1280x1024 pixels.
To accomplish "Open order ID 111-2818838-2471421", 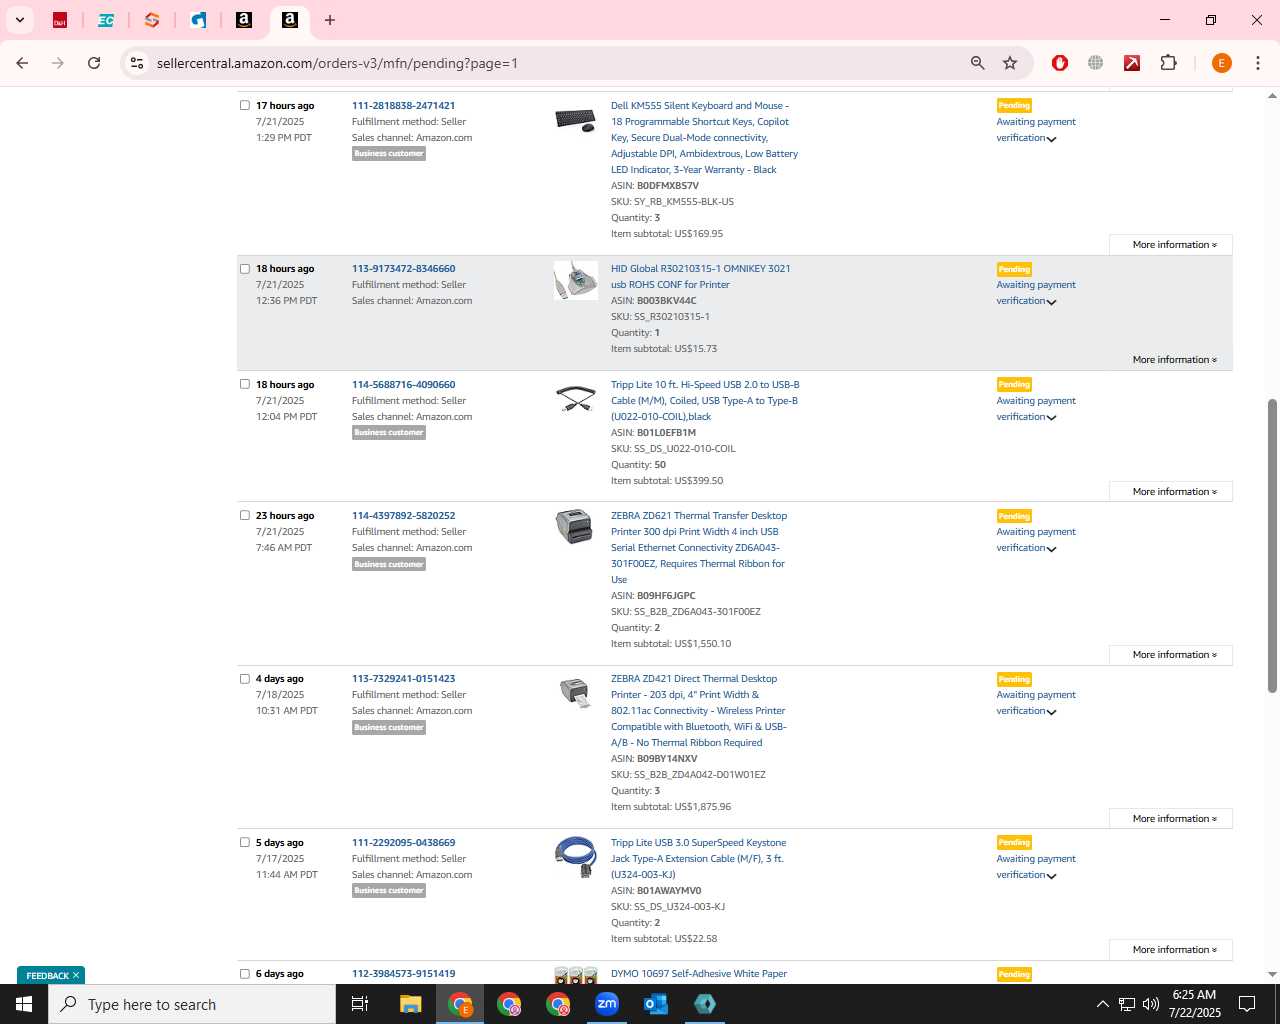I will pyautogui.click(x=403, y=105).
